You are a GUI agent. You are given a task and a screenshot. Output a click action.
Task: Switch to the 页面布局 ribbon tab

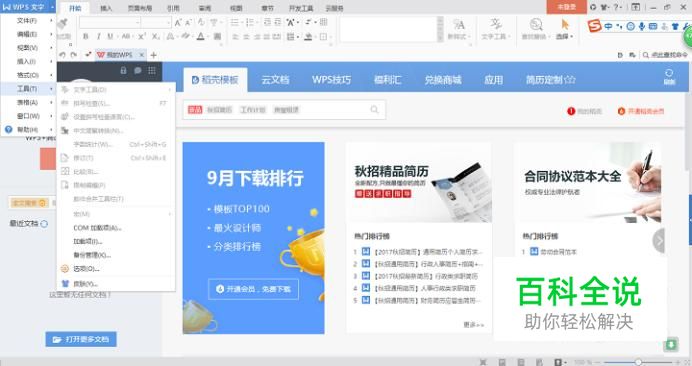[139, 8]
